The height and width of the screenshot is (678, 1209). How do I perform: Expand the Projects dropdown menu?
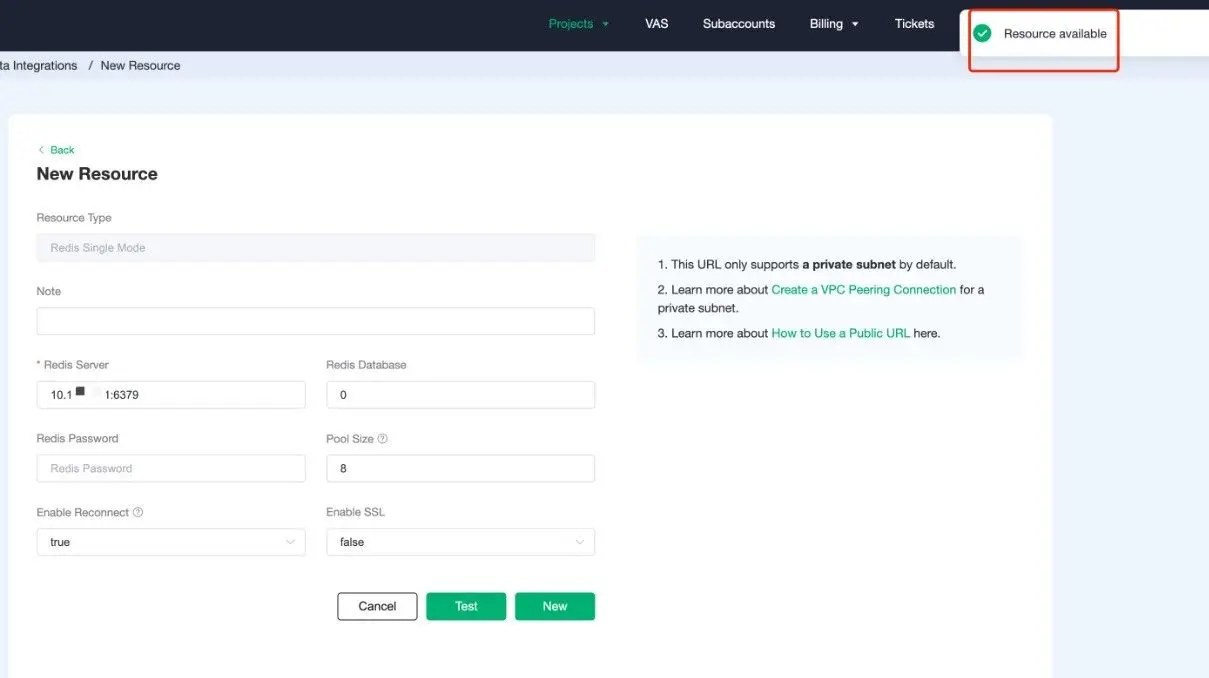(x=578, y=23)
